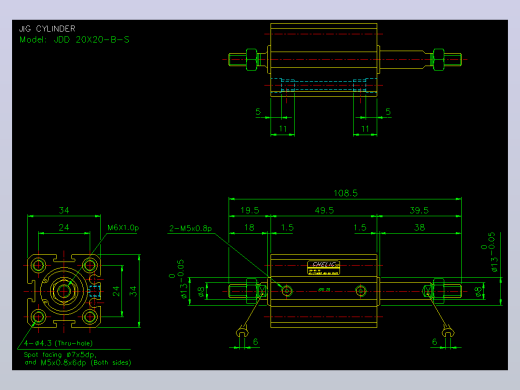Click the "and M5x0.8x8dp (Both sides)" note
This screenshot has height=390, width=520.
[78, 362]
